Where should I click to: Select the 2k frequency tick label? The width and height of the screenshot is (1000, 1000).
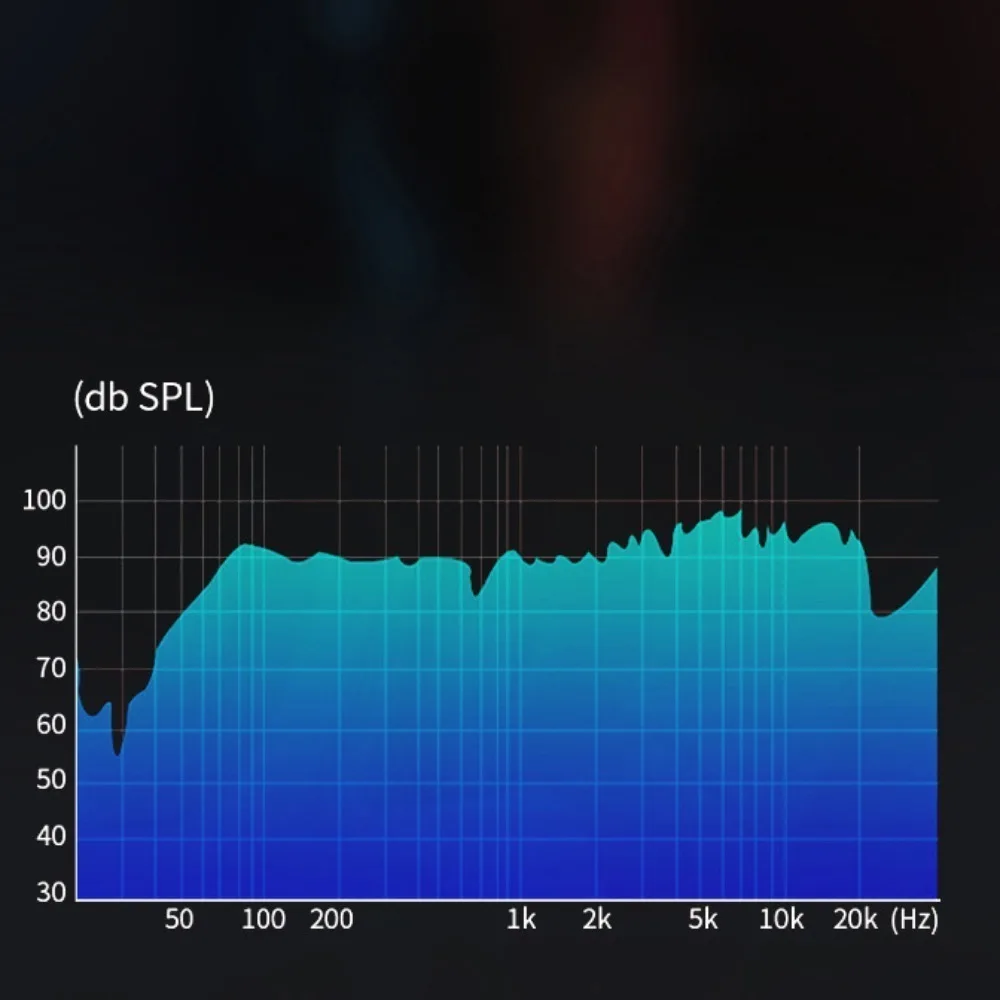pyautogui.click(x=598, y=917)
